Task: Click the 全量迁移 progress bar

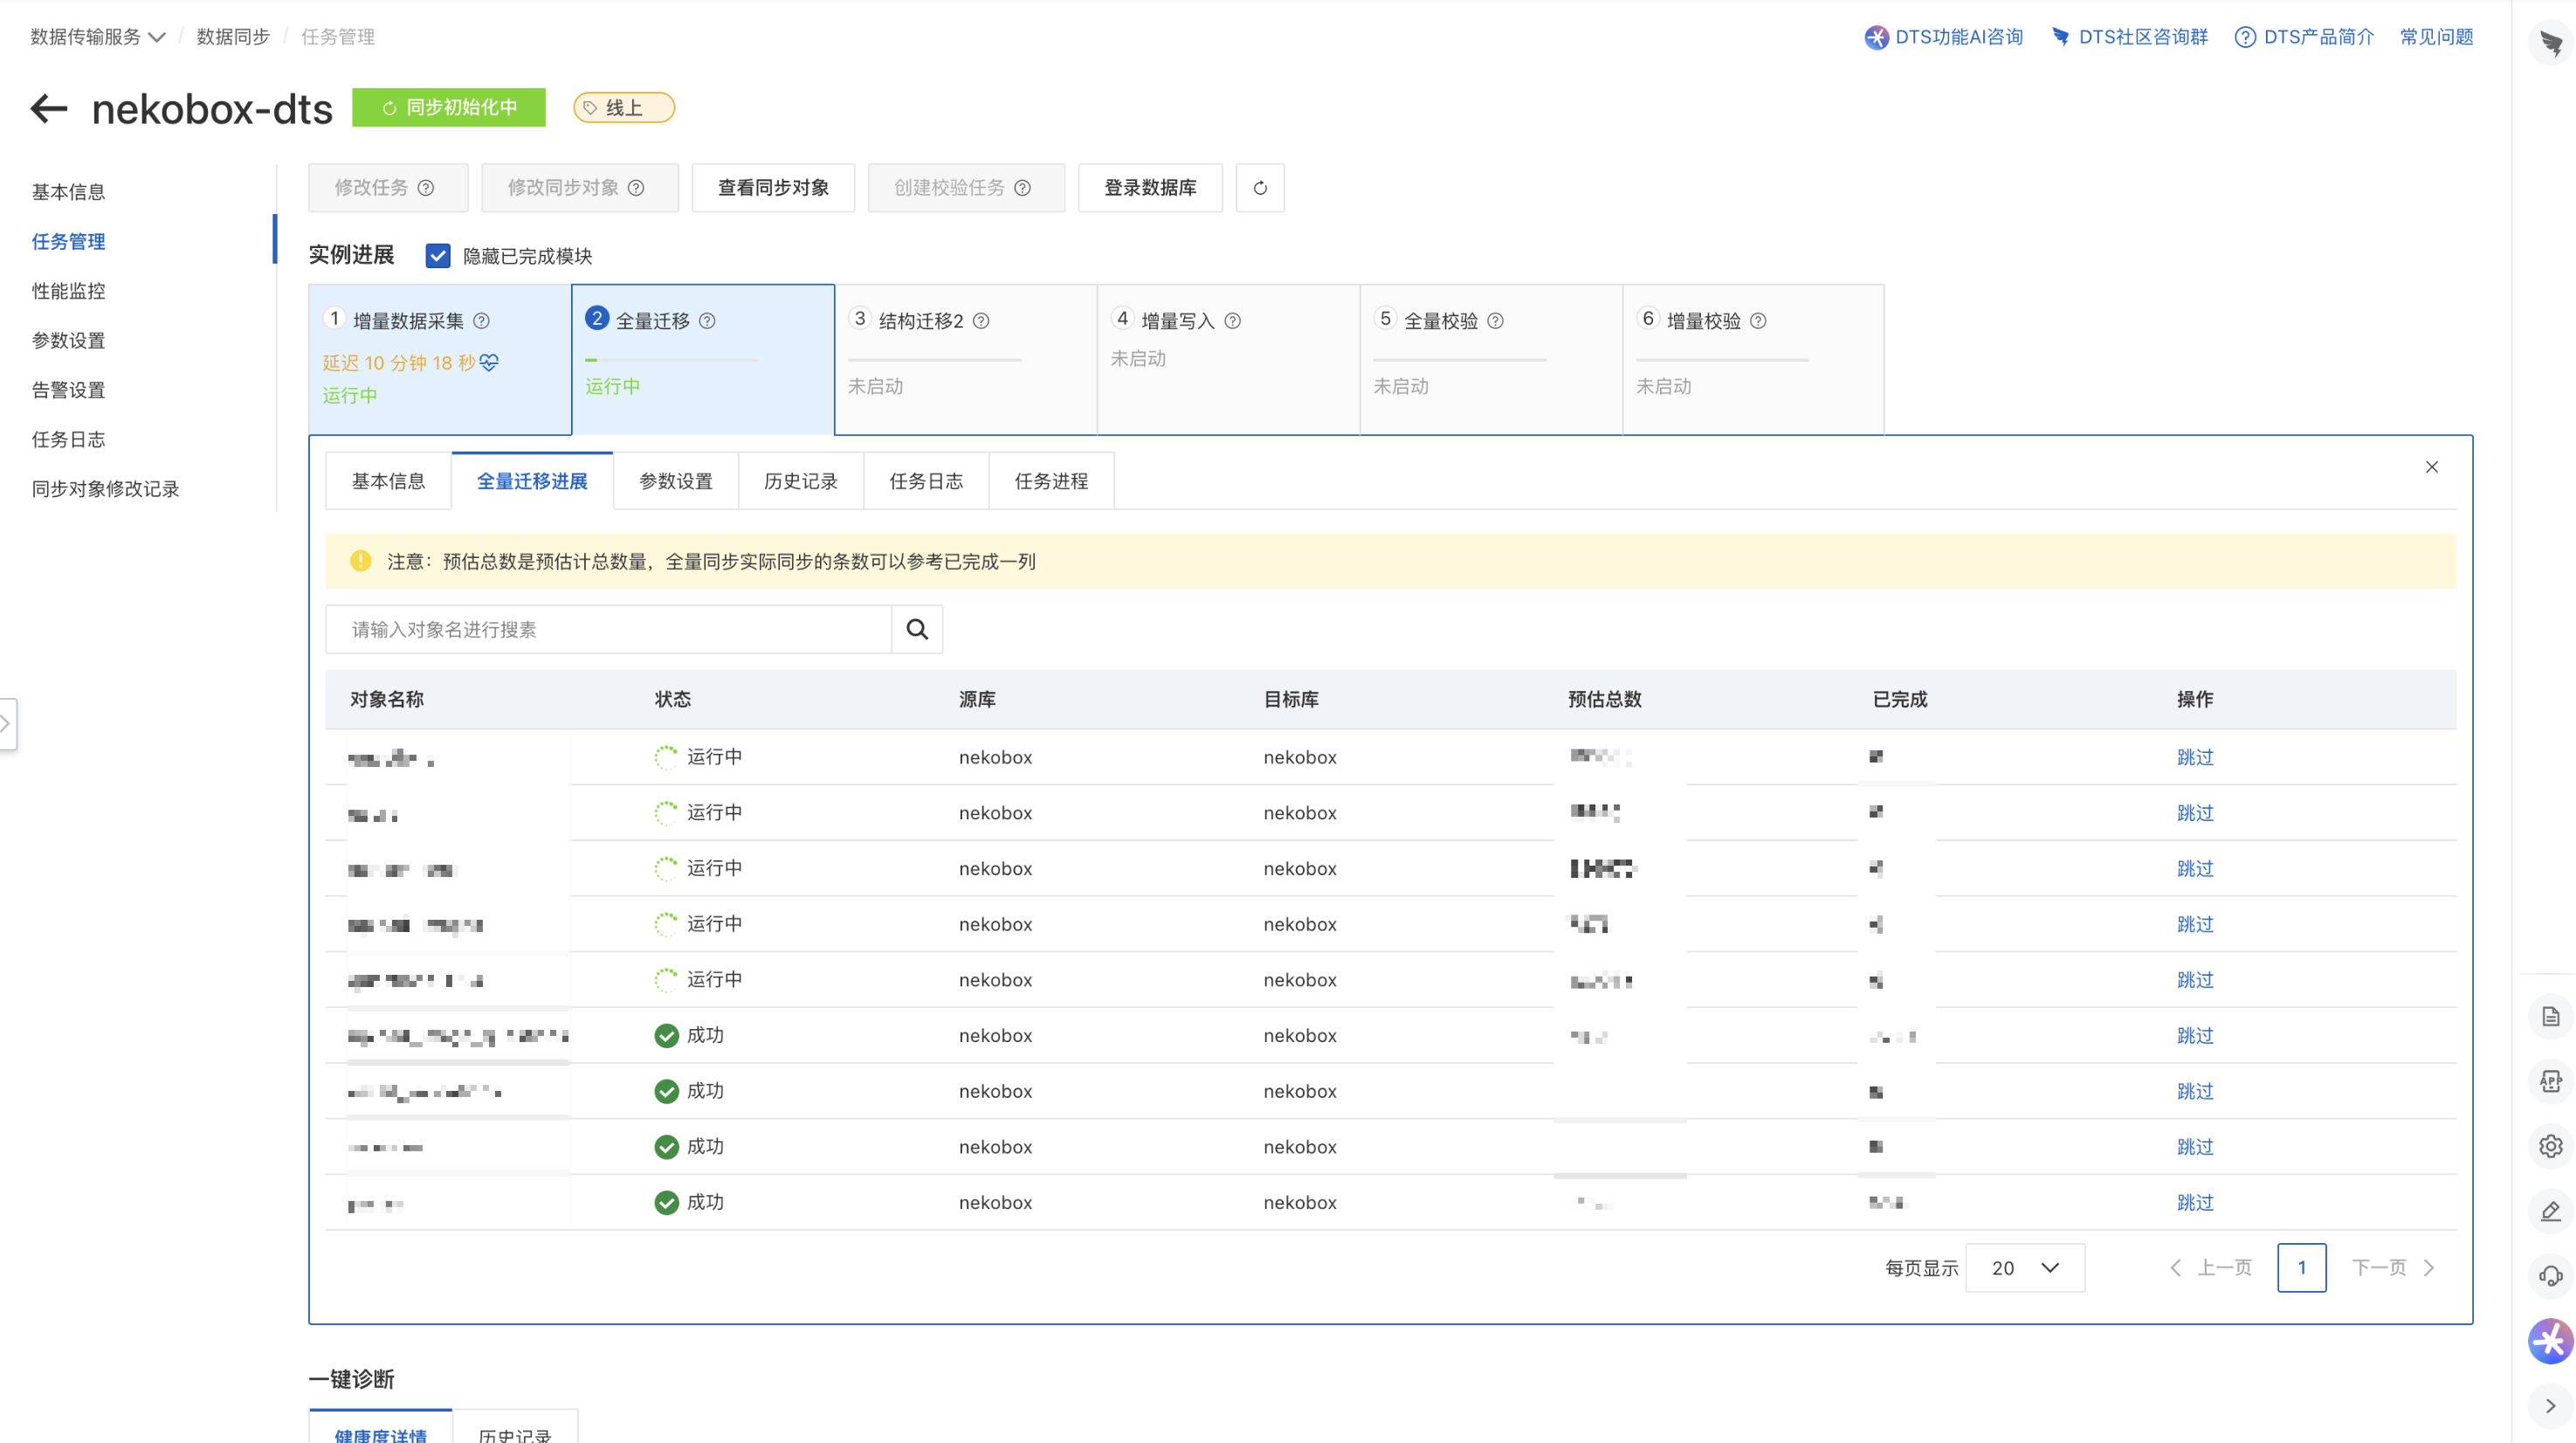Action: pos(671,359)
